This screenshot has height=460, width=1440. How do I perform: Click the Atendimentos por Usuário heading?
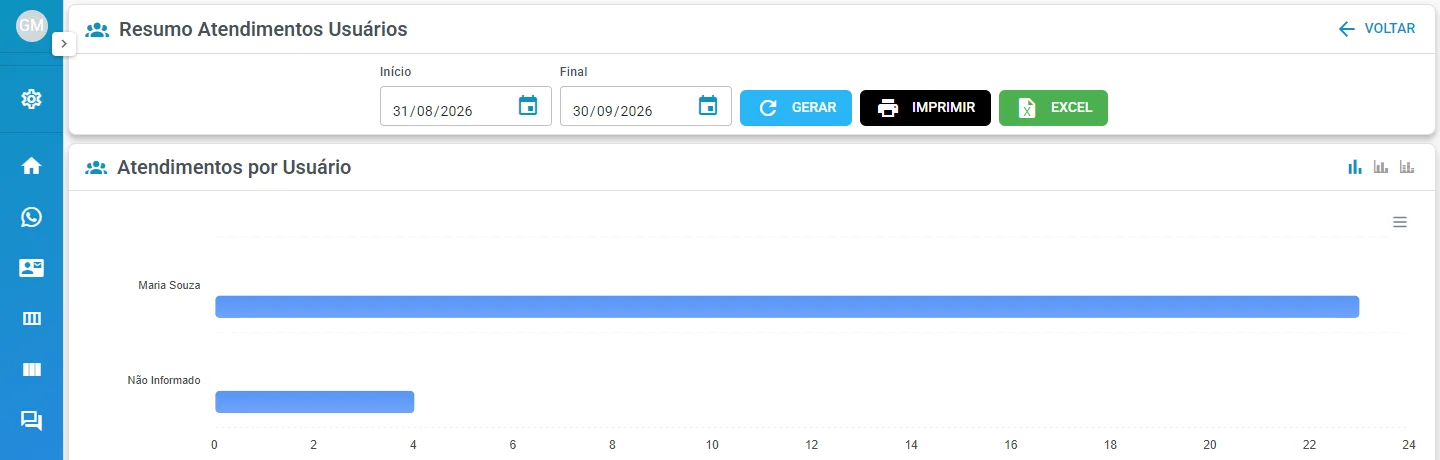coord(234,168)
